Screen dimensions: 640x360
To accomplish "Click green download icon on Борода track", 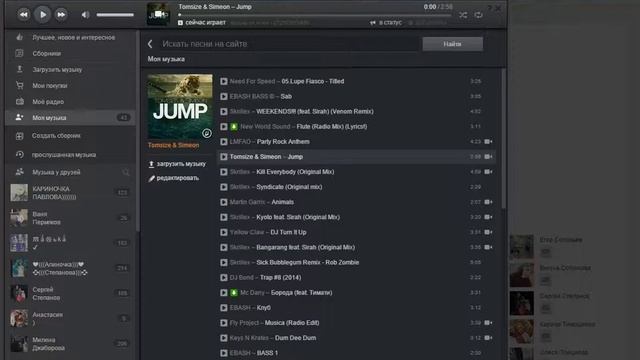I will point(234,293).
